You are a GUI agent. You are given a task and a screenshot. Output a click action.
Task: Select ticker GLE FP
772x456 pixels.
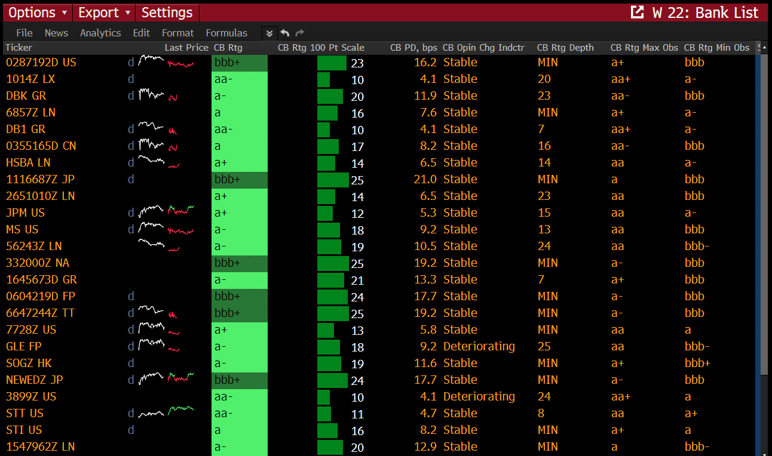pyautogui.click(x=24, y=347)
